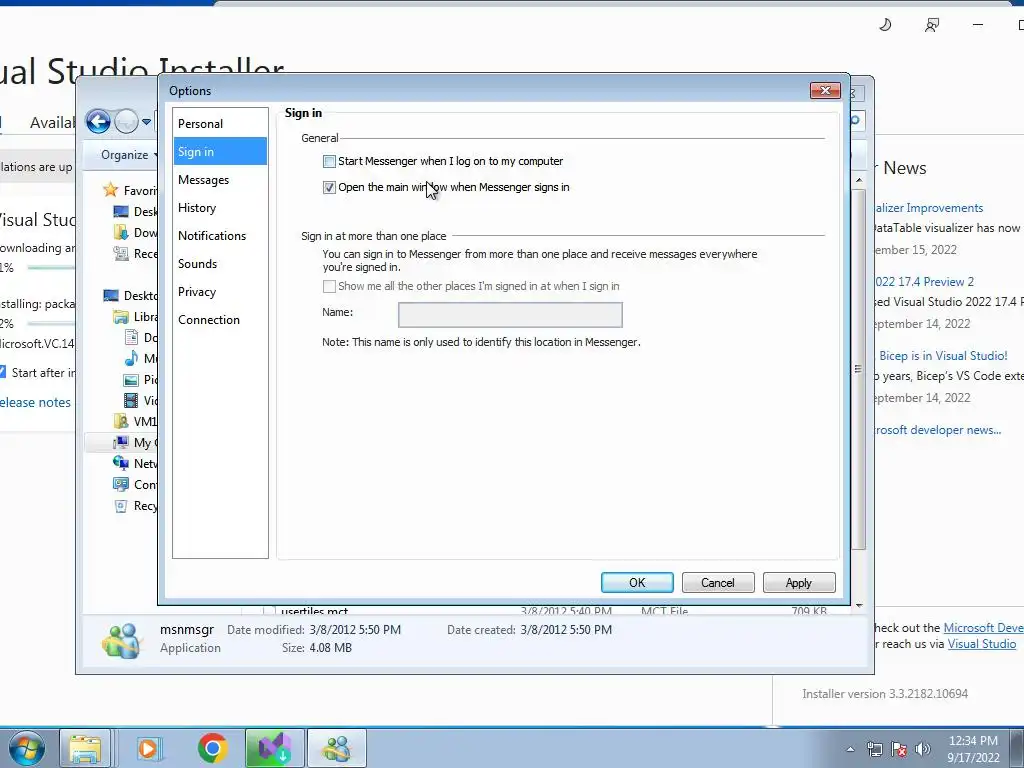Switch to Available tab in Visual Studio Installer
Image resolution: width=1024 pixels, height=768 pixels.
pos(53,122)
